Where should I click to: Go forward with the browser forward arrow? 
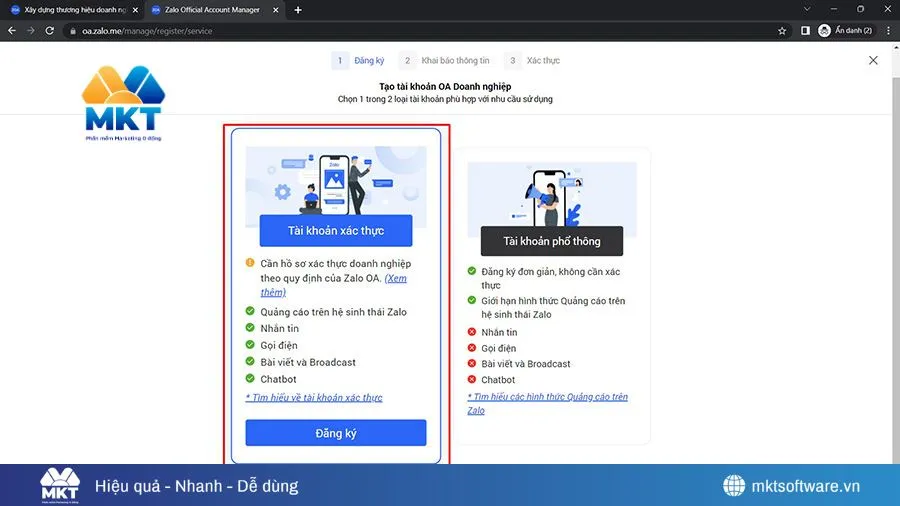[30, 31]
